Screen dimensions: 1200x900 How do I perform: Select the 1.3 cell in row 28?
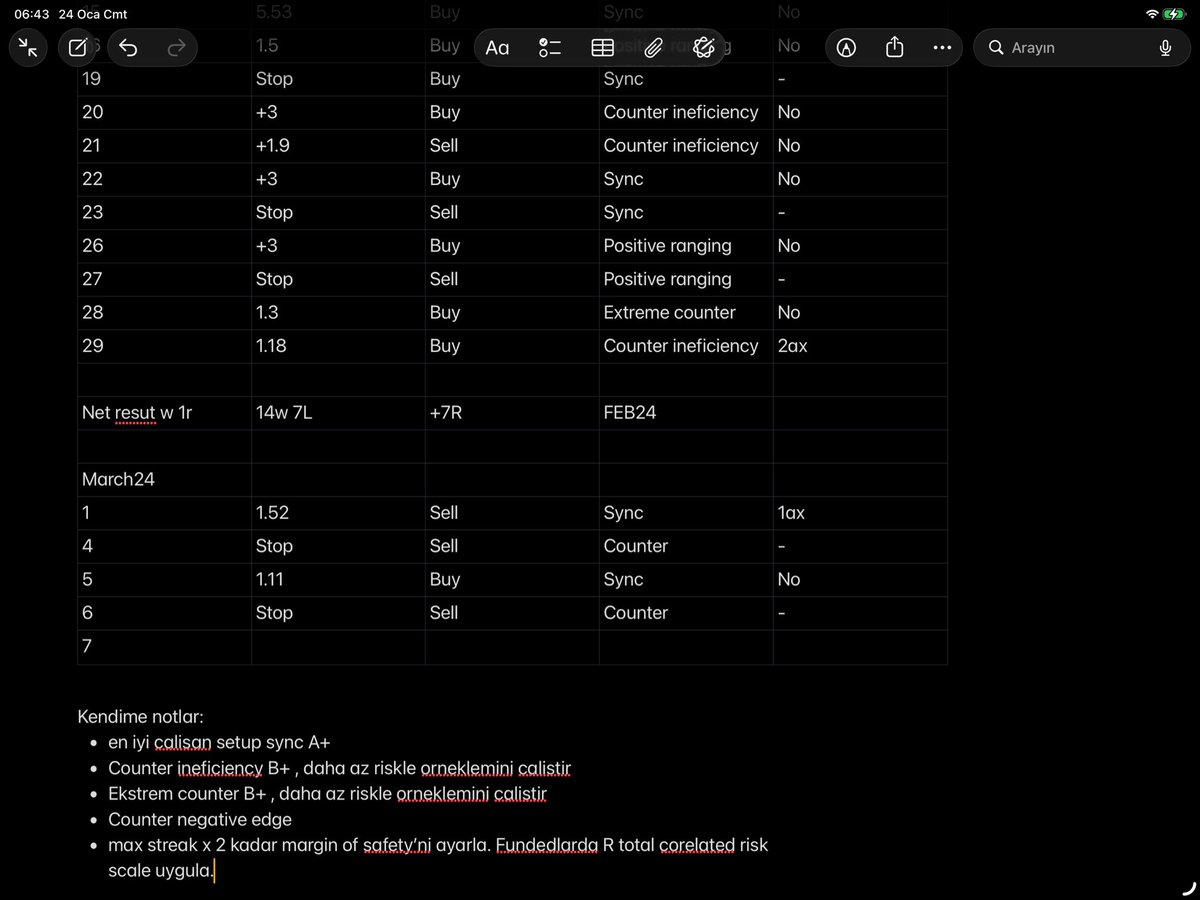point(338,312)
